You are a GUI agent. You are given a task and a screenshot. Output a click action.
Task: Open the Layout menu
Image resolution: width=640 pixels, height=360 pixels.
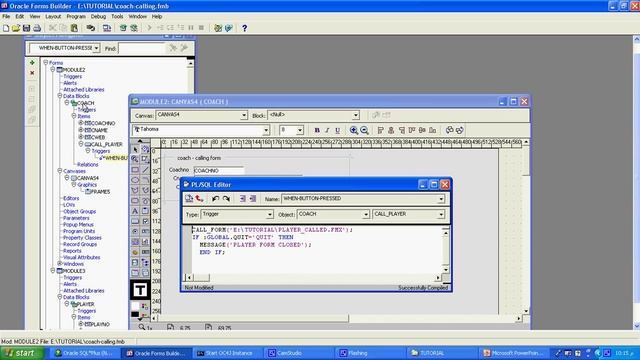click(53, 16)
